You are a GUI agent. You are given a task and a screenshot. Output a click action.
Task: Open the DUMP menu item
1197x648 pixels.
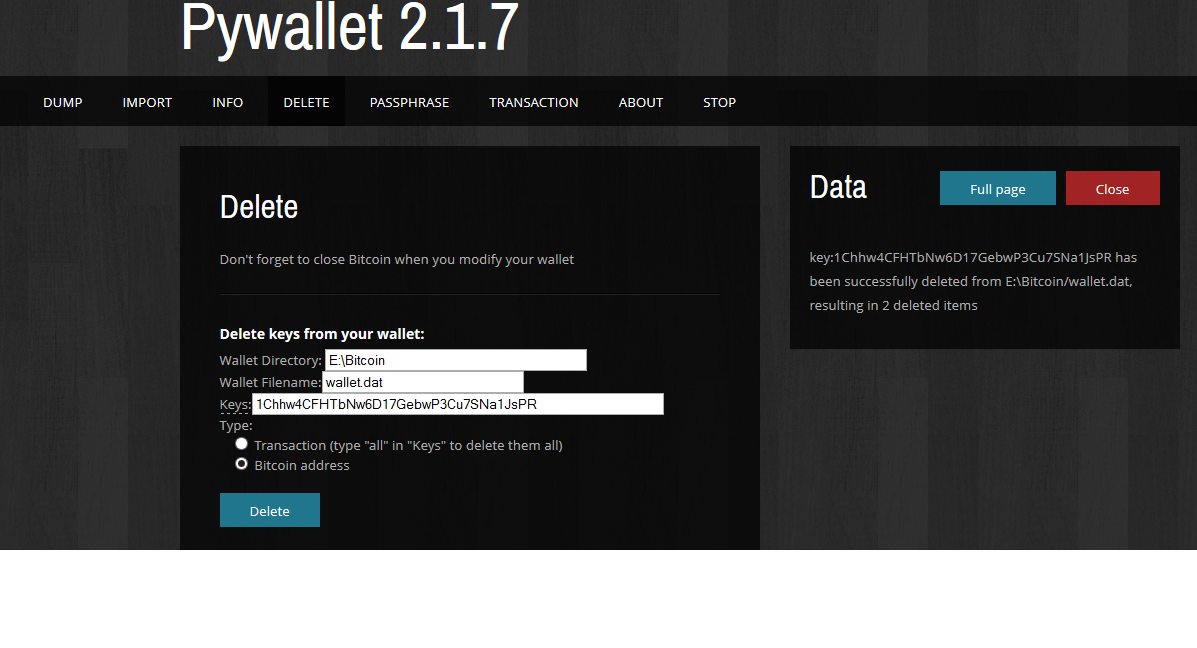pos(63,102)
